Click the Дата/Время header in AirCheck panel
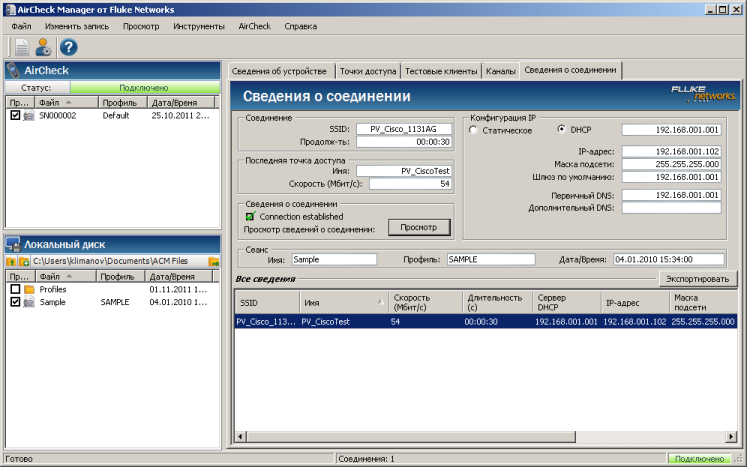This screenshot has height=467, width=747. point(181,102)
